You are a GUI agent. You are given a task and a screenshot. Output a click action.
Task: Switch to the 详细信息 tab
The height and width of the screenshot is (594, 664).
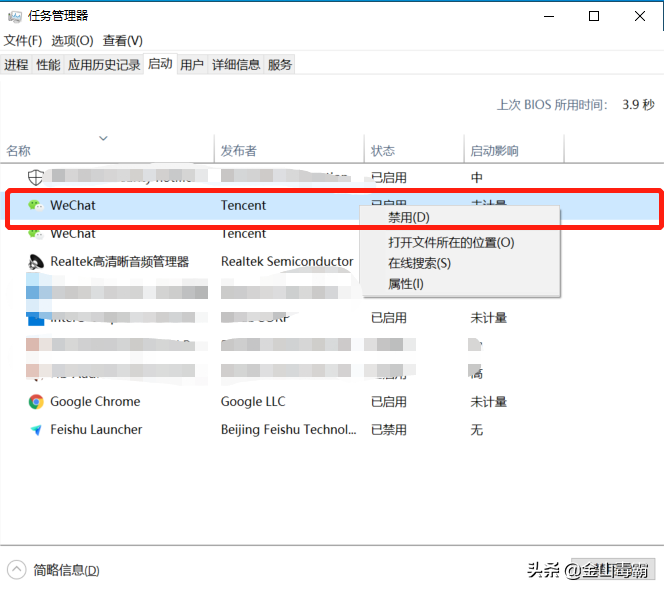236,65
